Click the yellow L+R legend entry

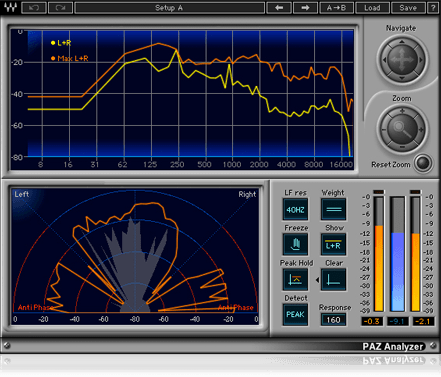(61, 43)
